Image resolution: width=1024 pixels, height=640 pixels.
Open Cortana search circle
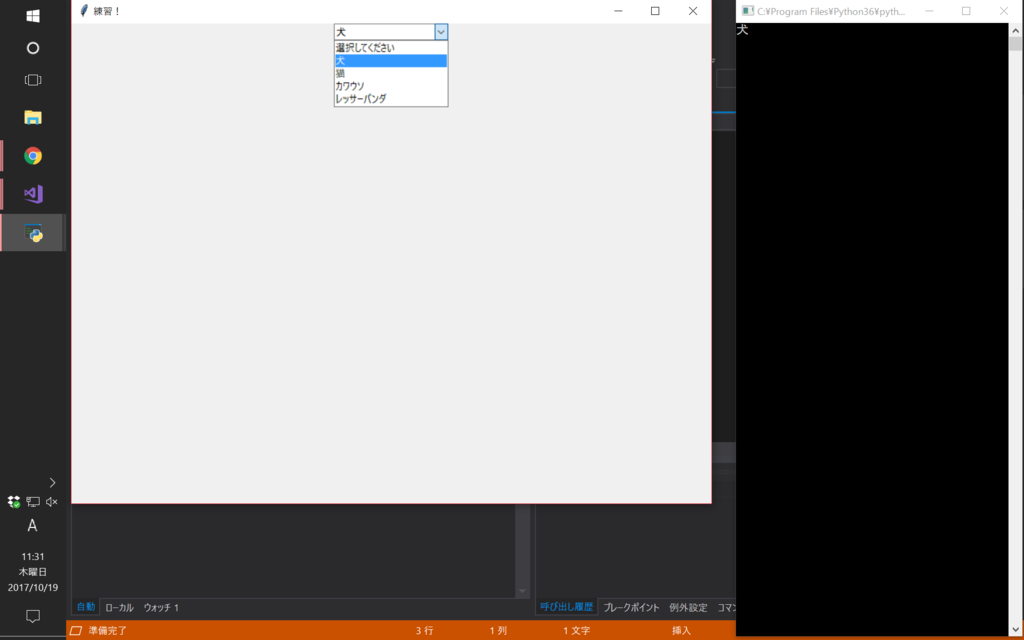coord(33,48)
